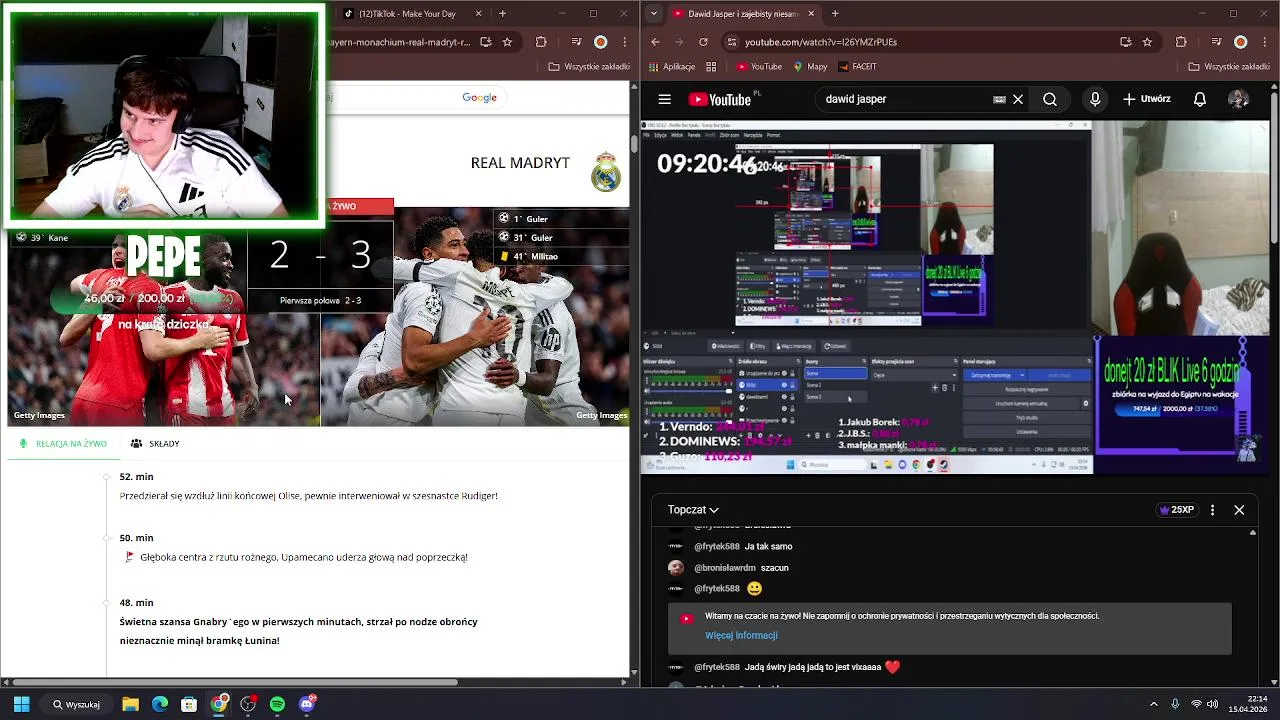Open Aplikacje bookmarks shortcut

tap(671, 67)
